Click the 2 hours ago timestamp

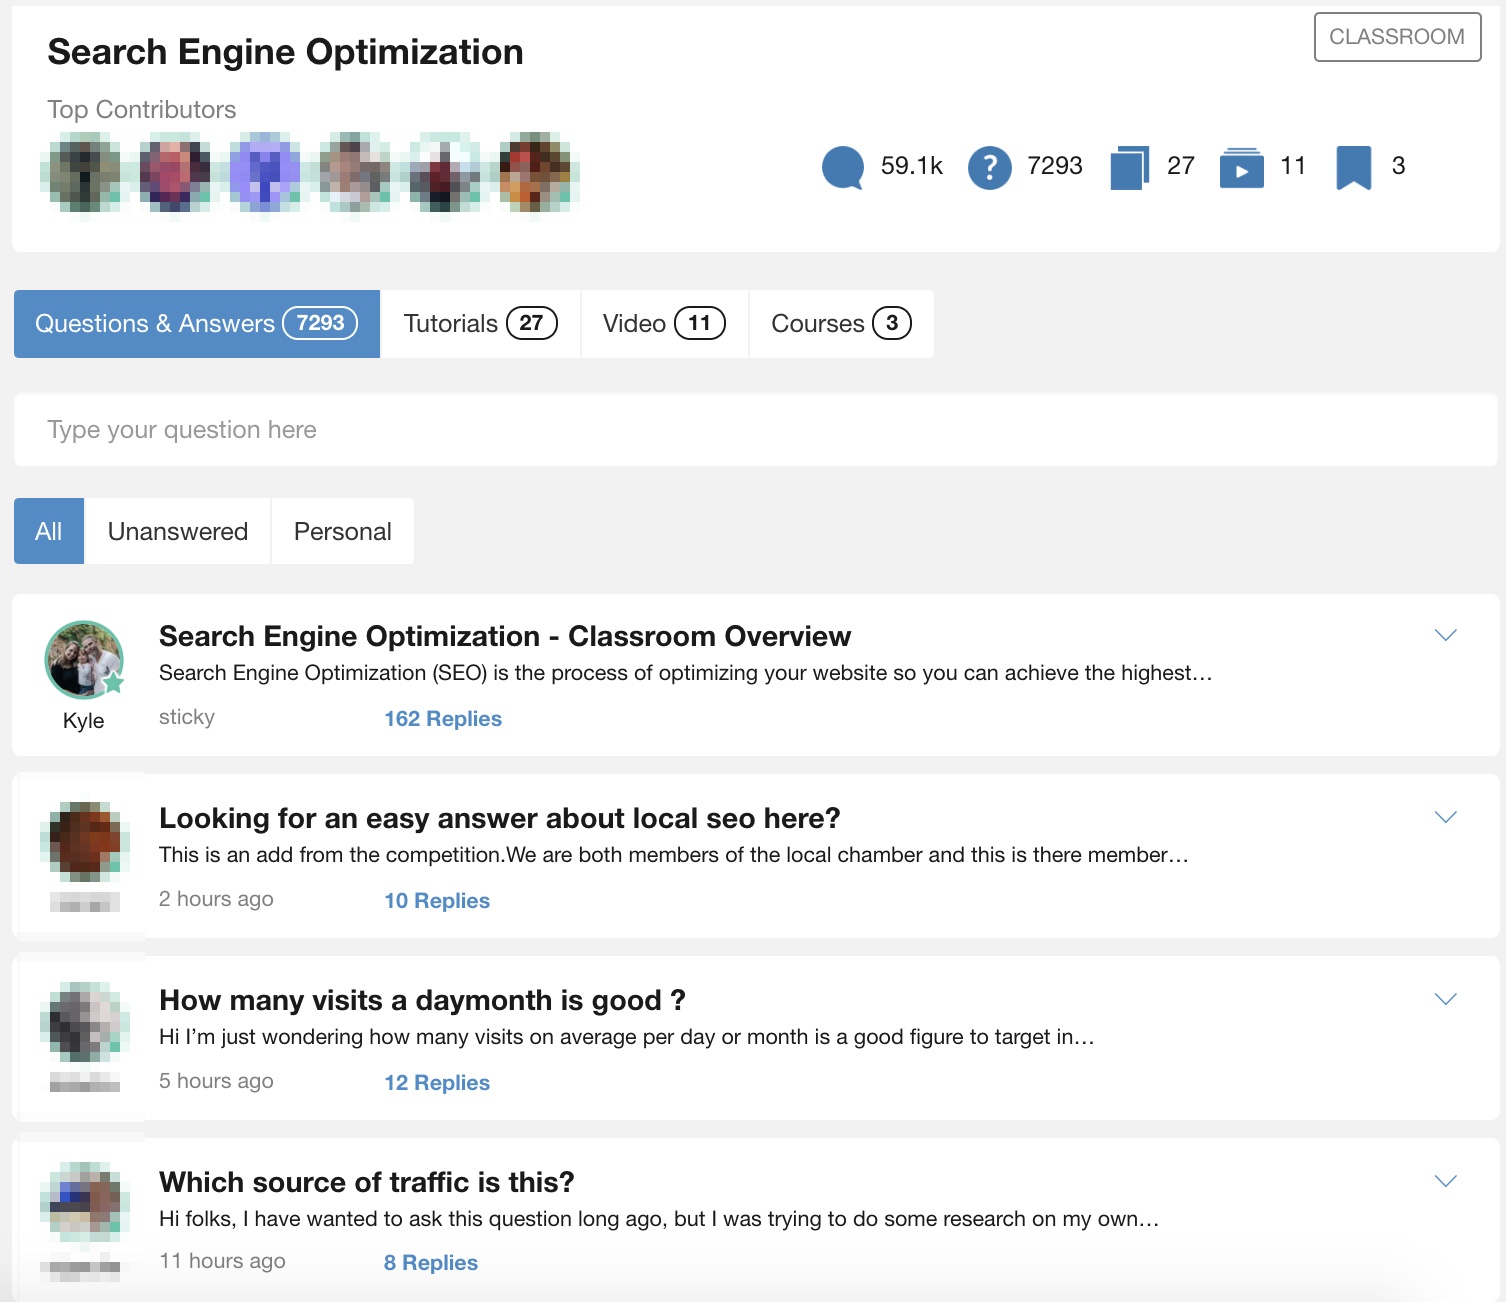(216, 899)
